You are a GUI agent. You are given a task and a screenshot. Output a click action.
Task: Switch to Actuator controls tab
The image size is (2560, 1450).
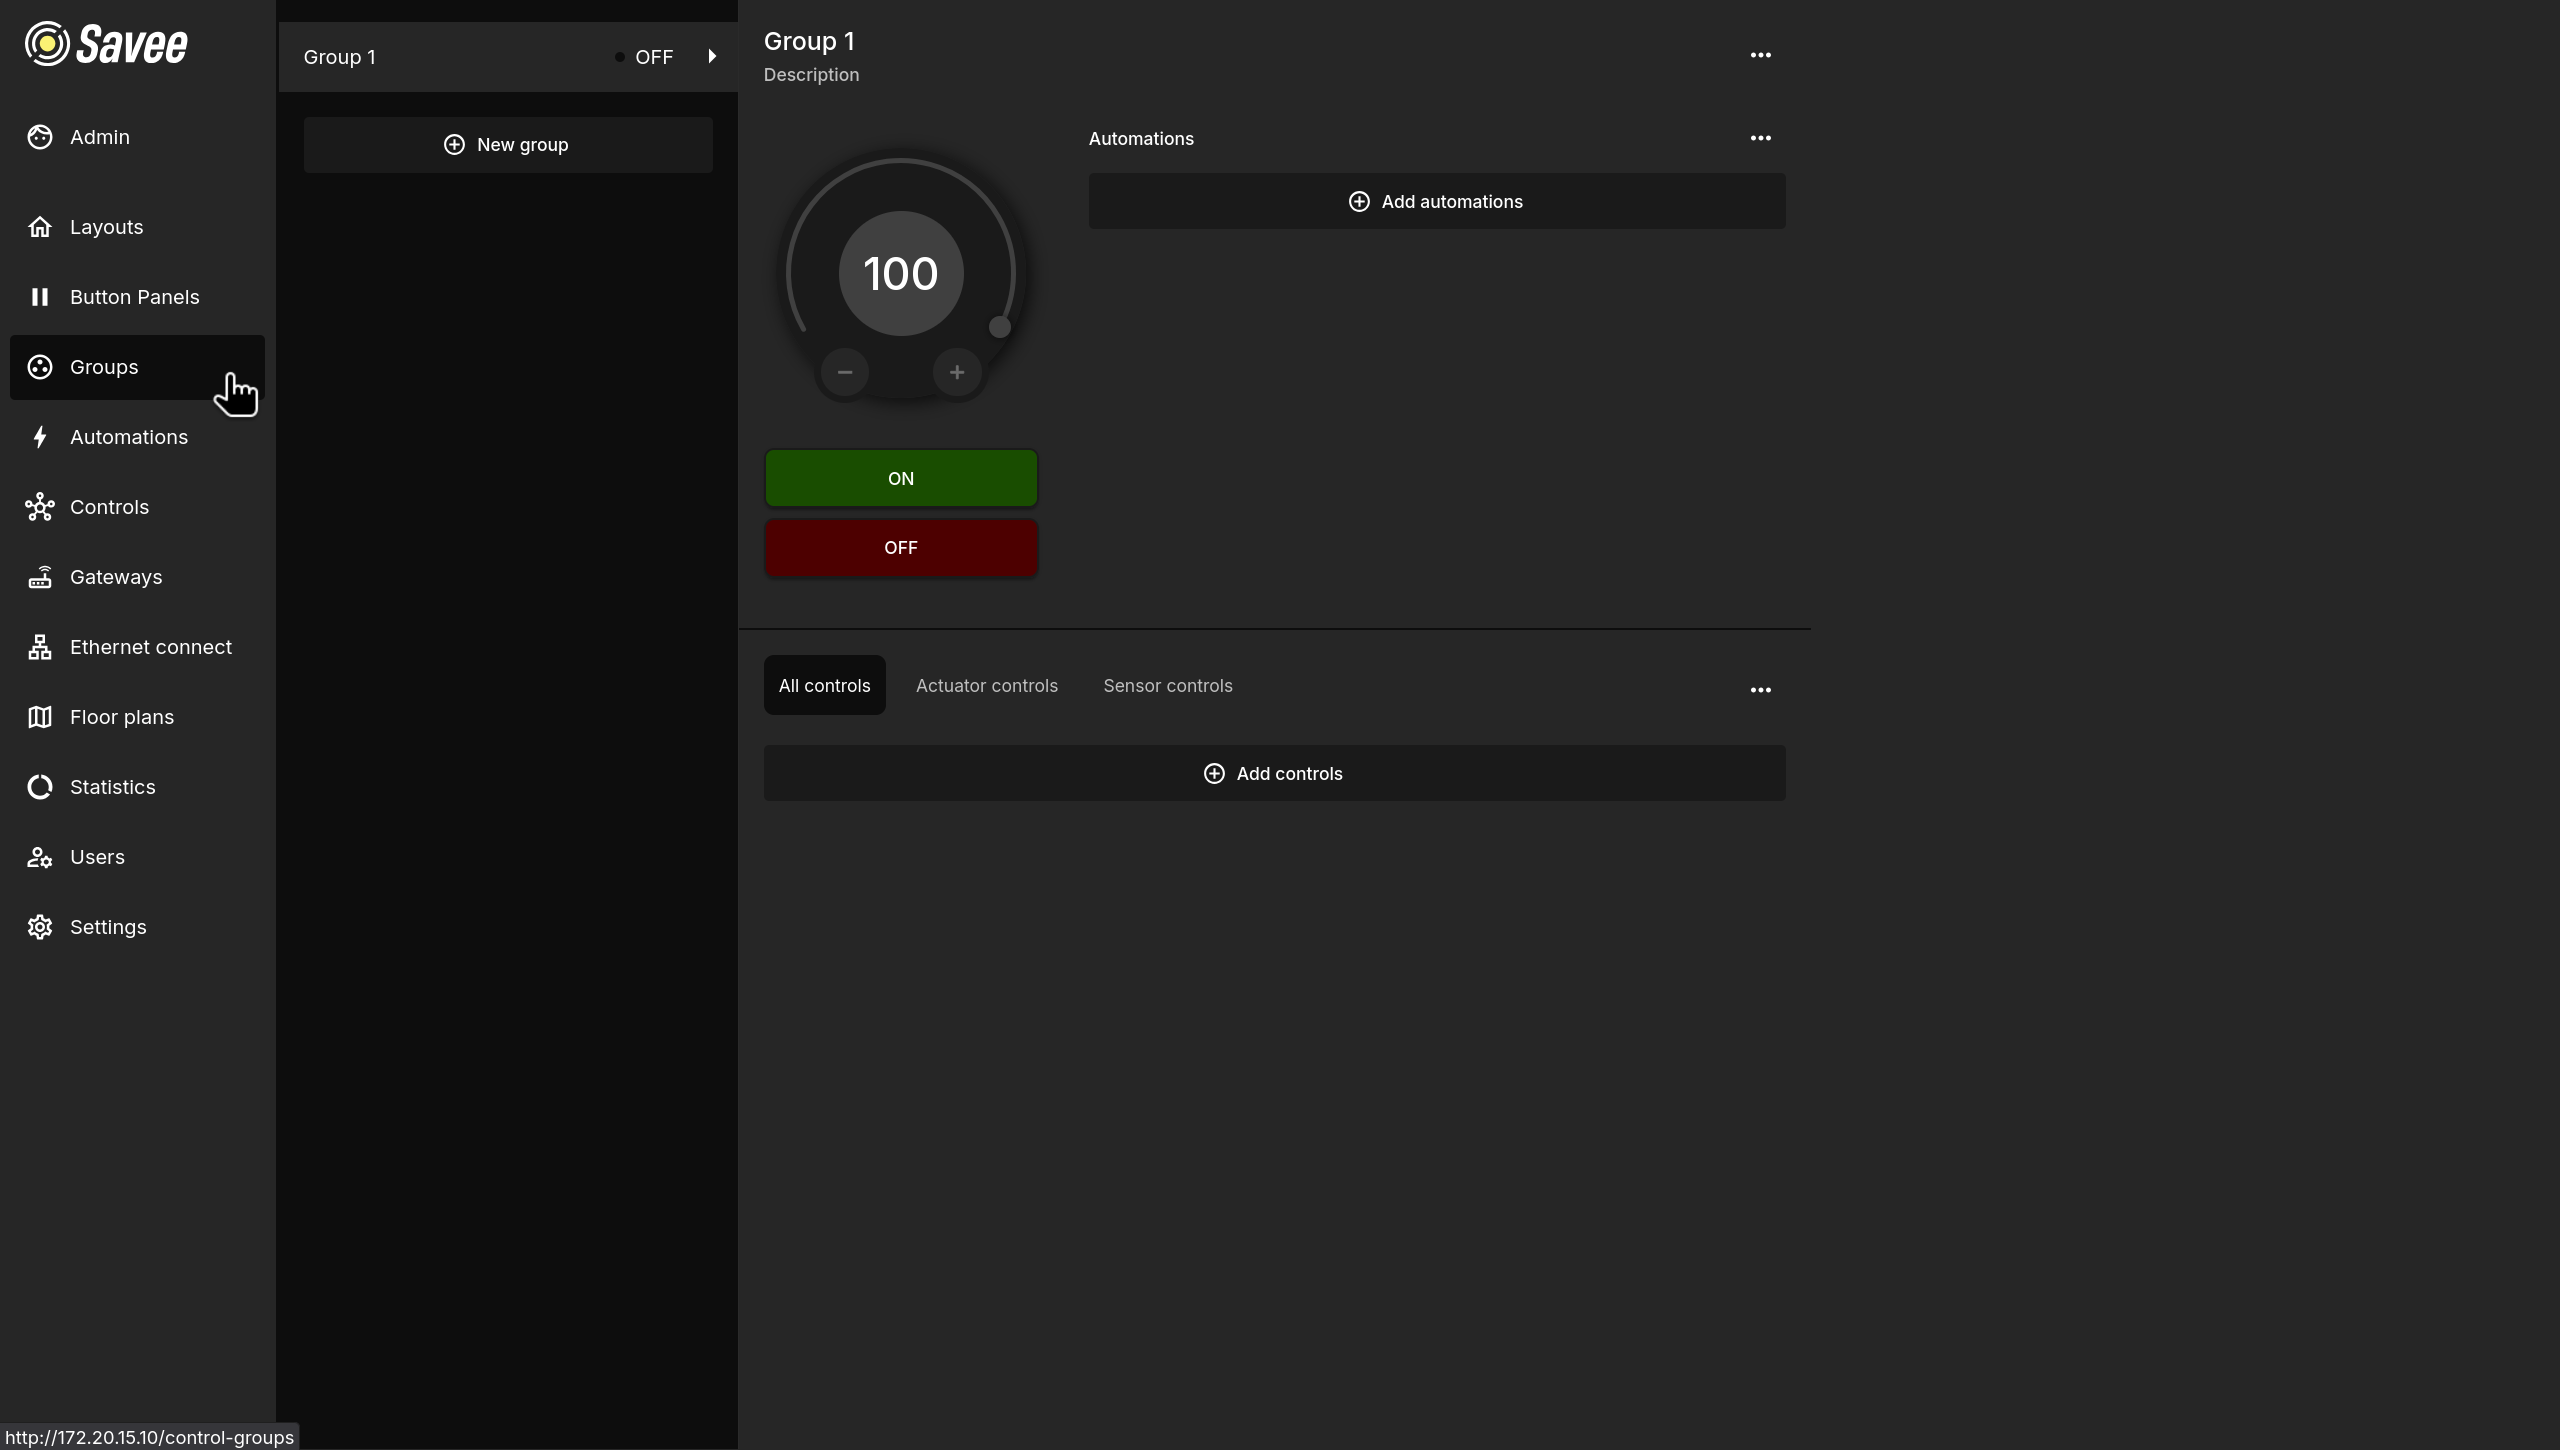click(986, 686)
